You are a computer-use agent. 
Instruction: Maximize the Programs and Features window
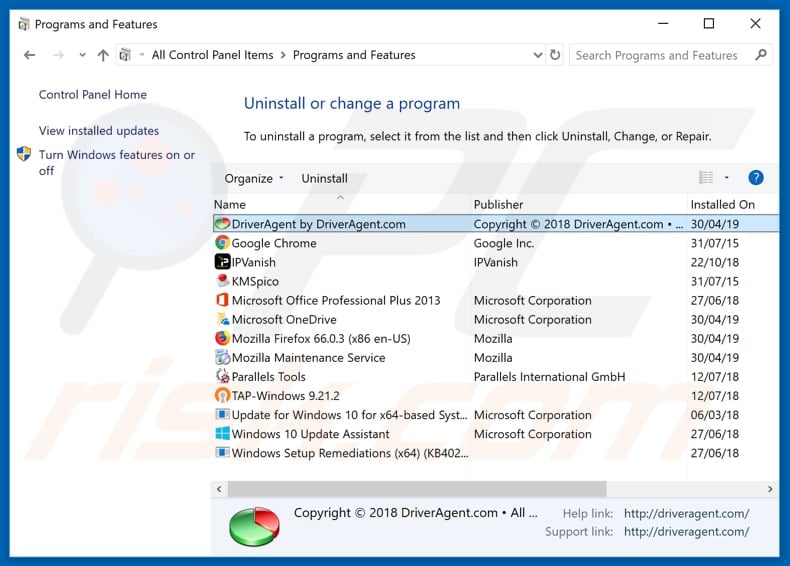[x=709, y=23]
